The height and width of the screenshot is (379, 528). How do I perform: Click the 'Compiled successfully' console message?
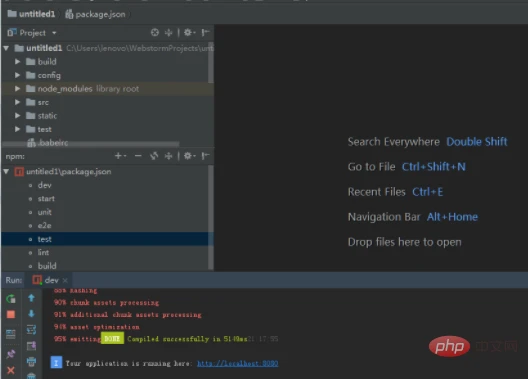(187, 339)
